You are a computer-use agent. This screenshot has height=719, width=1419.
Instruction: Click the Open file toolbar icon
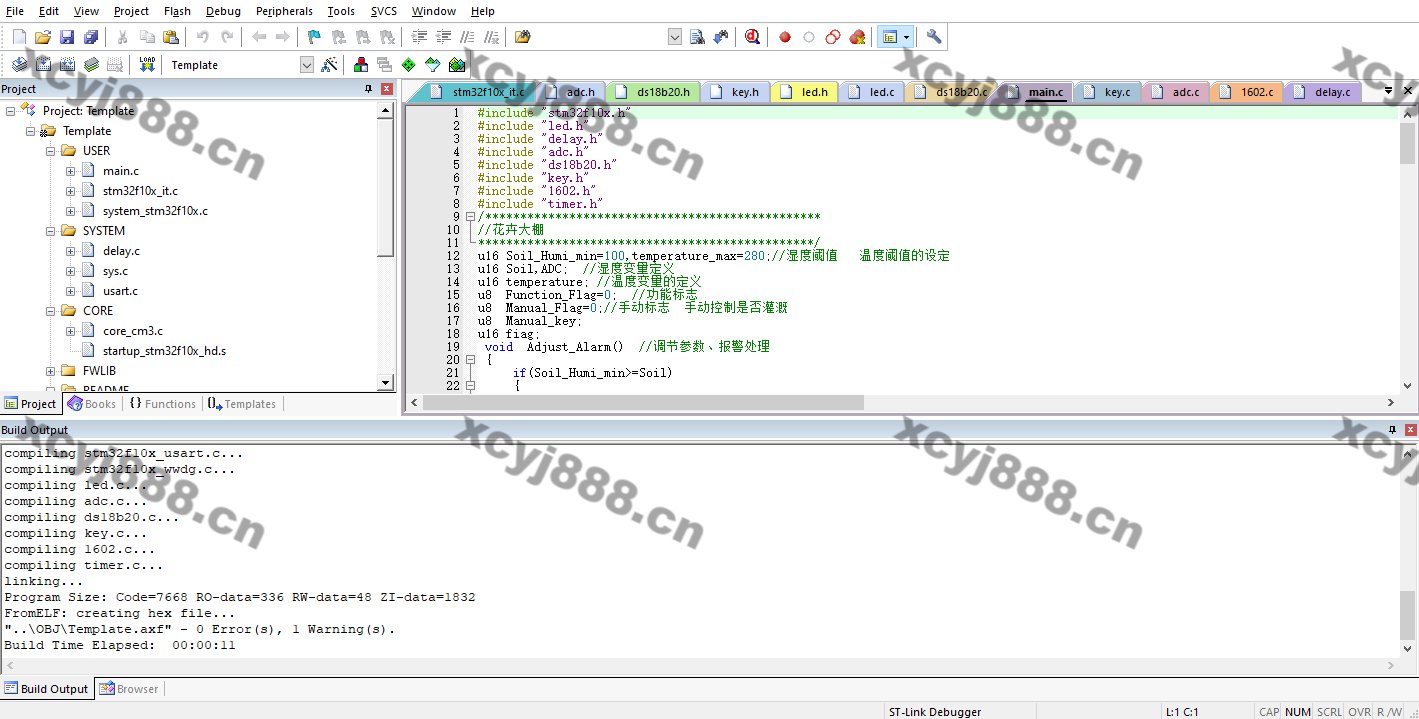pos(42,37)
